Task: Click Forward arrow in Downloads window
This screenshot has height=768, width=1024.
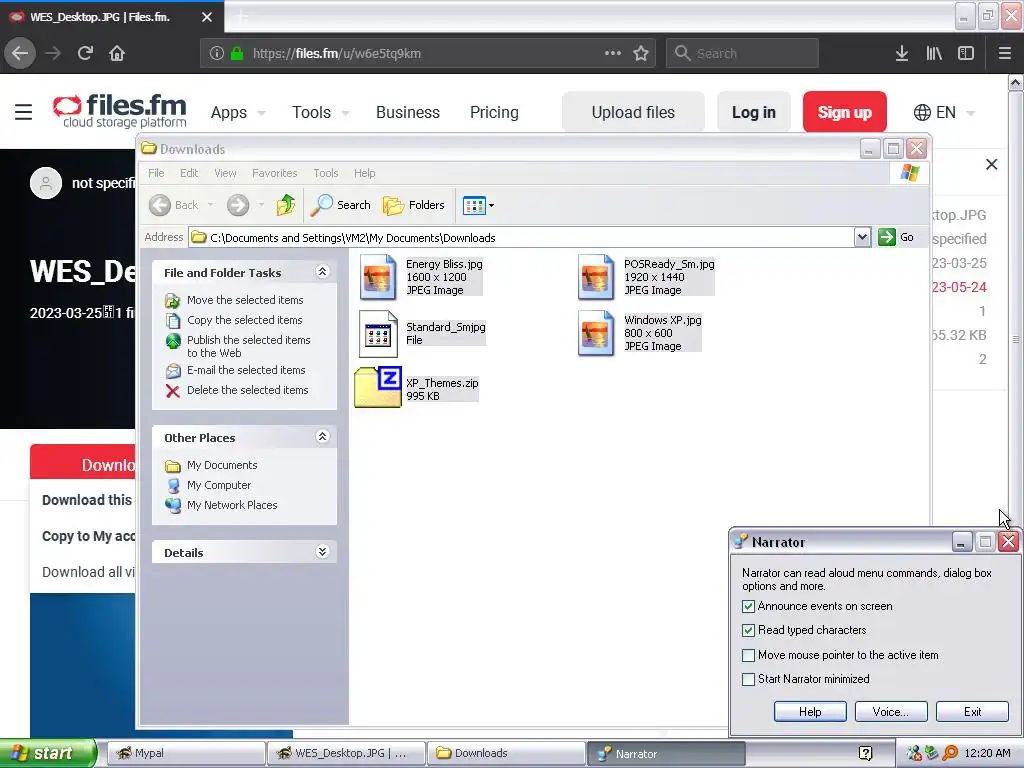Action: point(238,205)
